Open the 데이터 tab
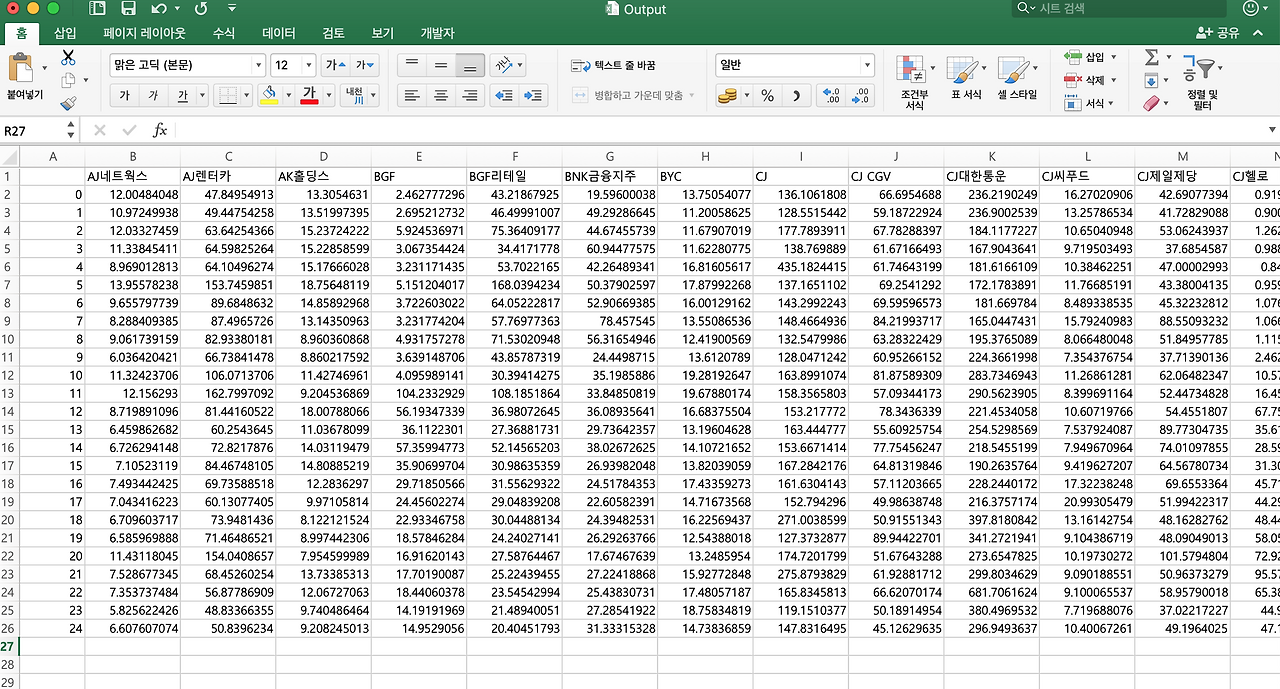The width and height of the screenshot is (1280, 689). (279, 33)
